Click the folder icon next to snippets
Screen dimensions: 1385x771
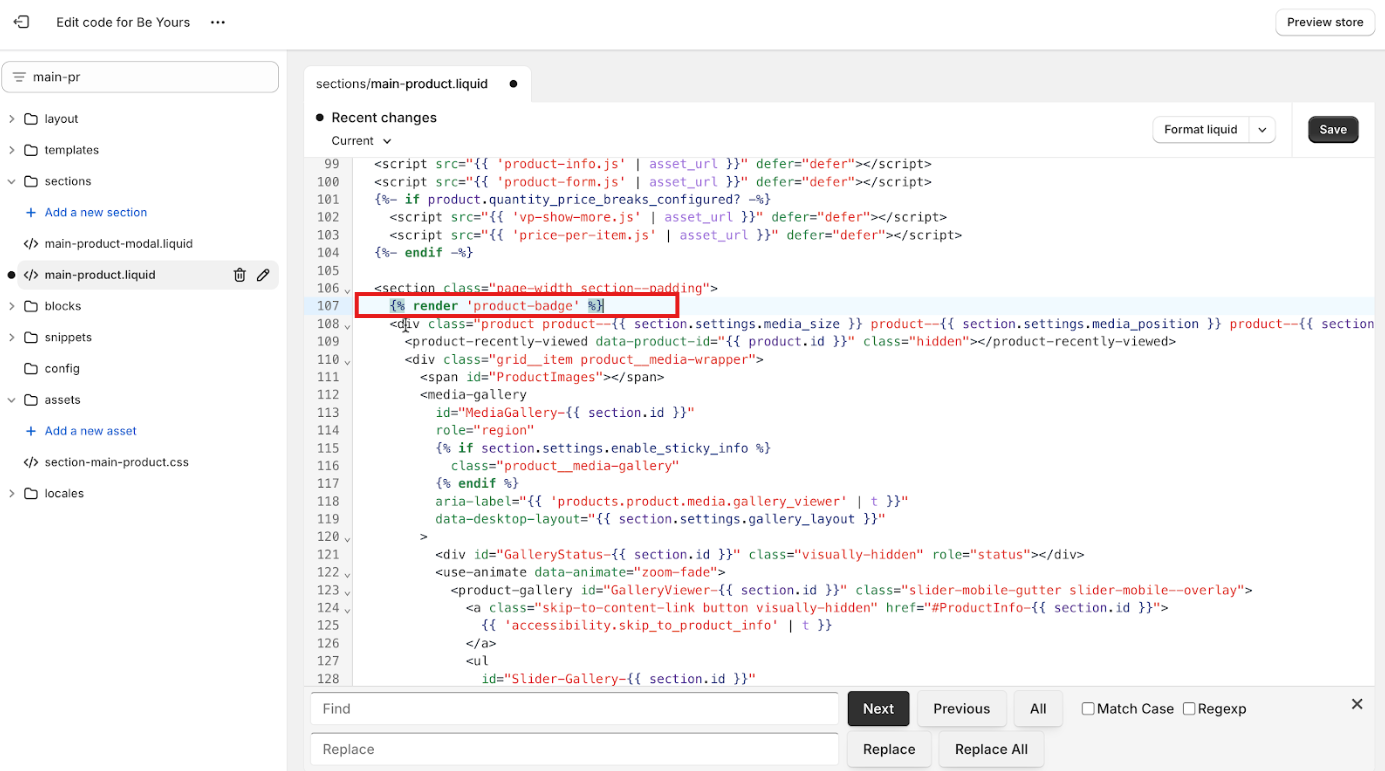32,337
